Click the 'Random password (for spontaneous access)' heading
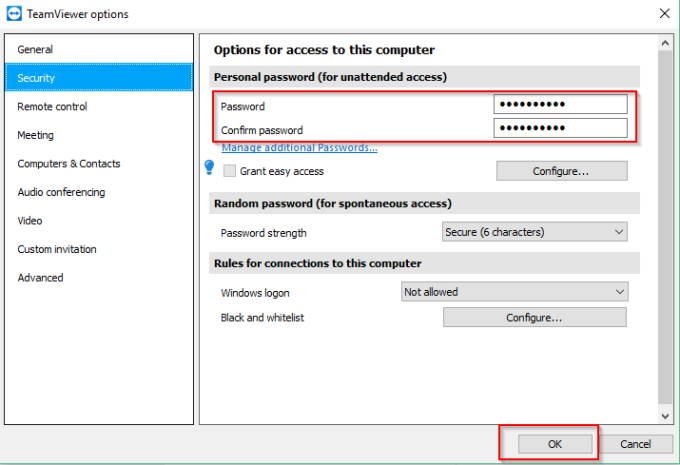 (333, 203)
